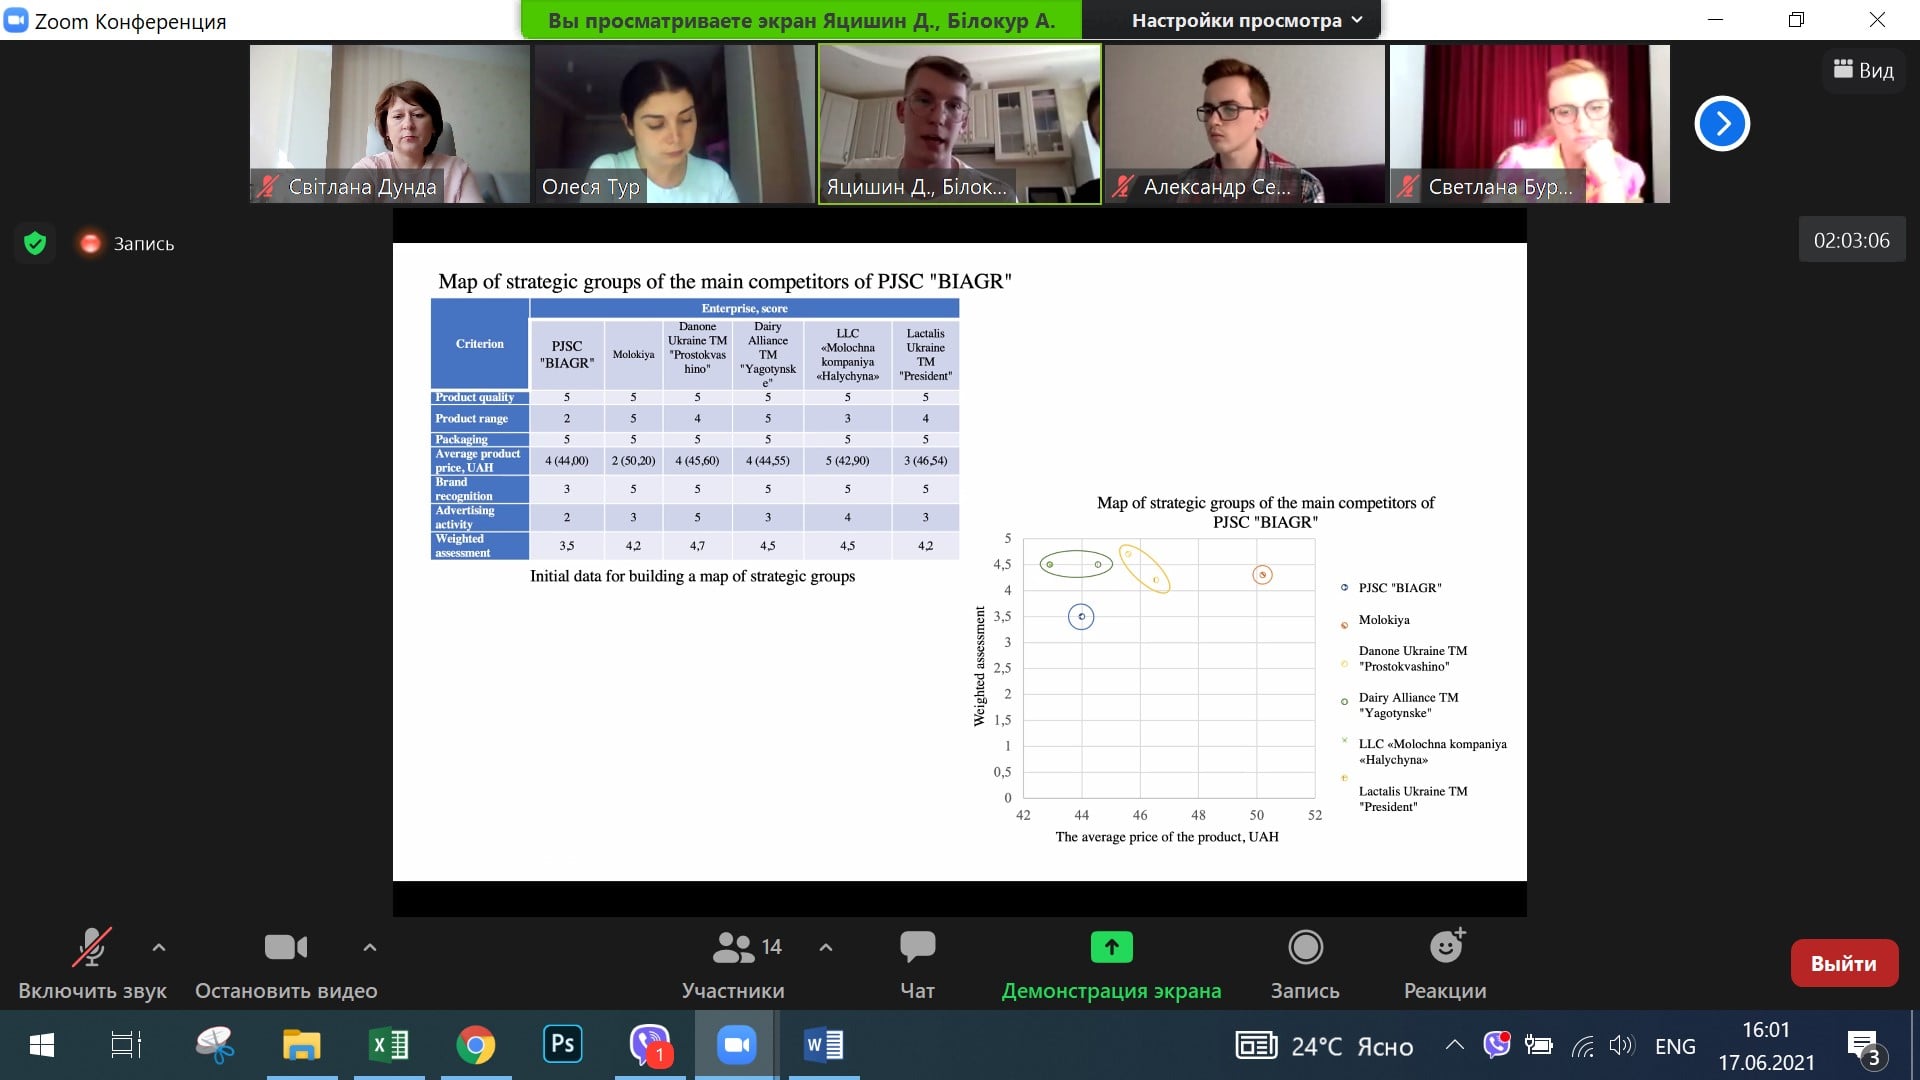Open the Вид view menu
The height and width of the screenshot is (1080, 1920).
click(x=1863, y=69)
